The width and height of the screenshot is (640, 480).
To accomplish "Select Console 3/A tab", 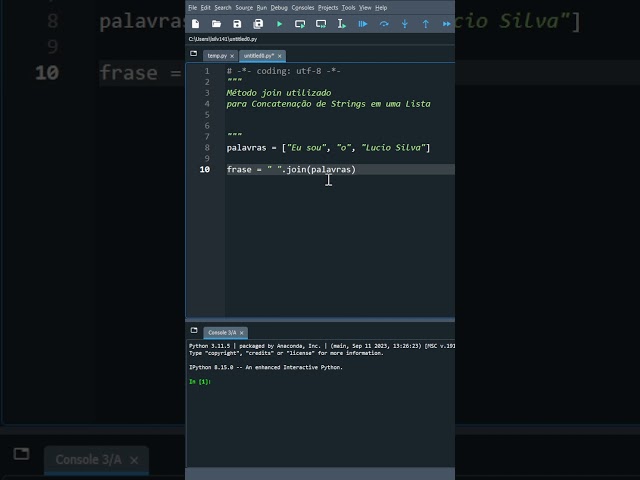I will pos(222,333).
